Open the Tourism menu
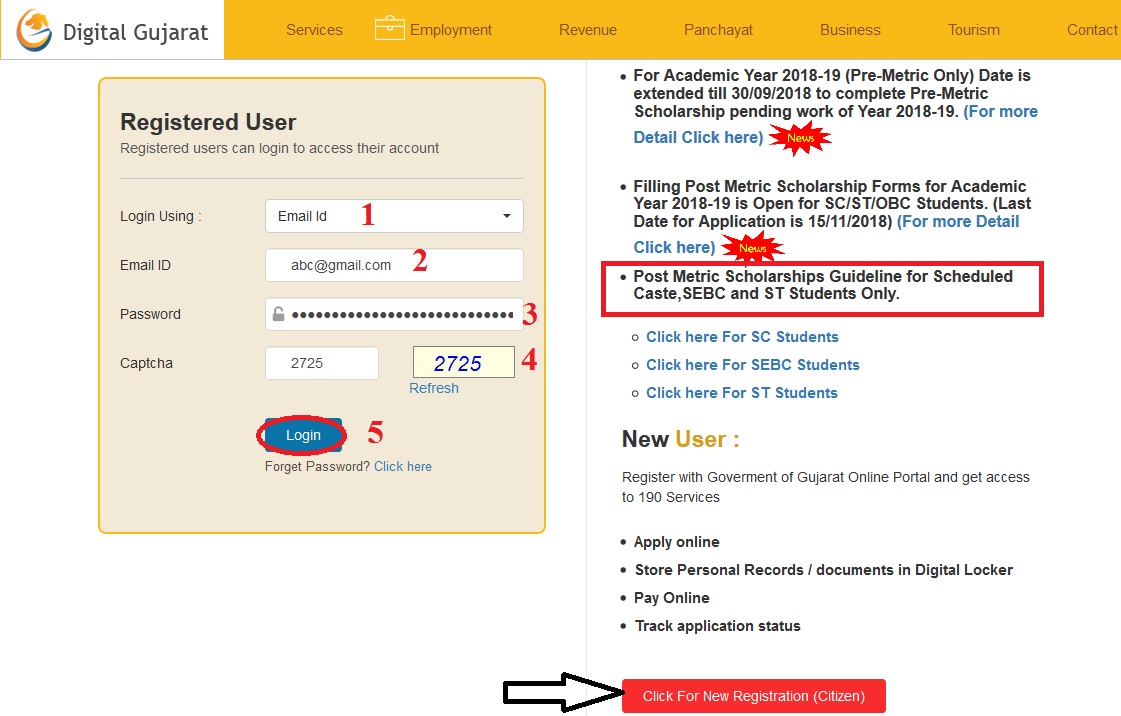Screen dimensions: 1121x716 pyautogui.click(x=974, y=30)
